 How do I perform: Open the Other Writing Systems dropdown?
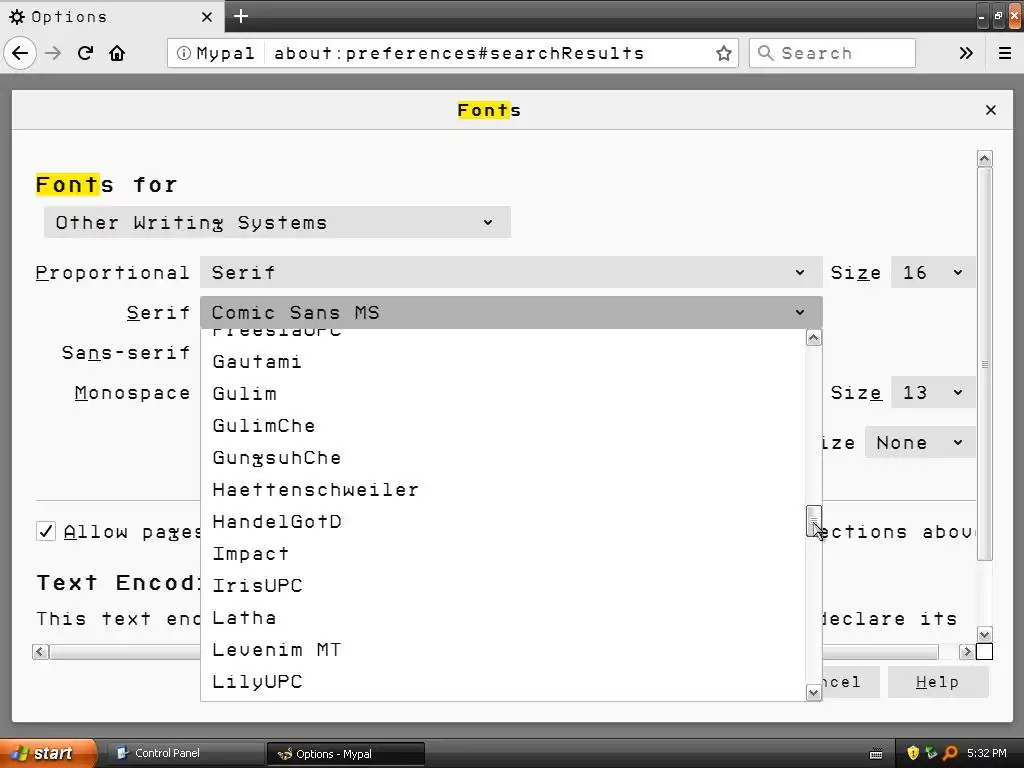coord(277,223)
